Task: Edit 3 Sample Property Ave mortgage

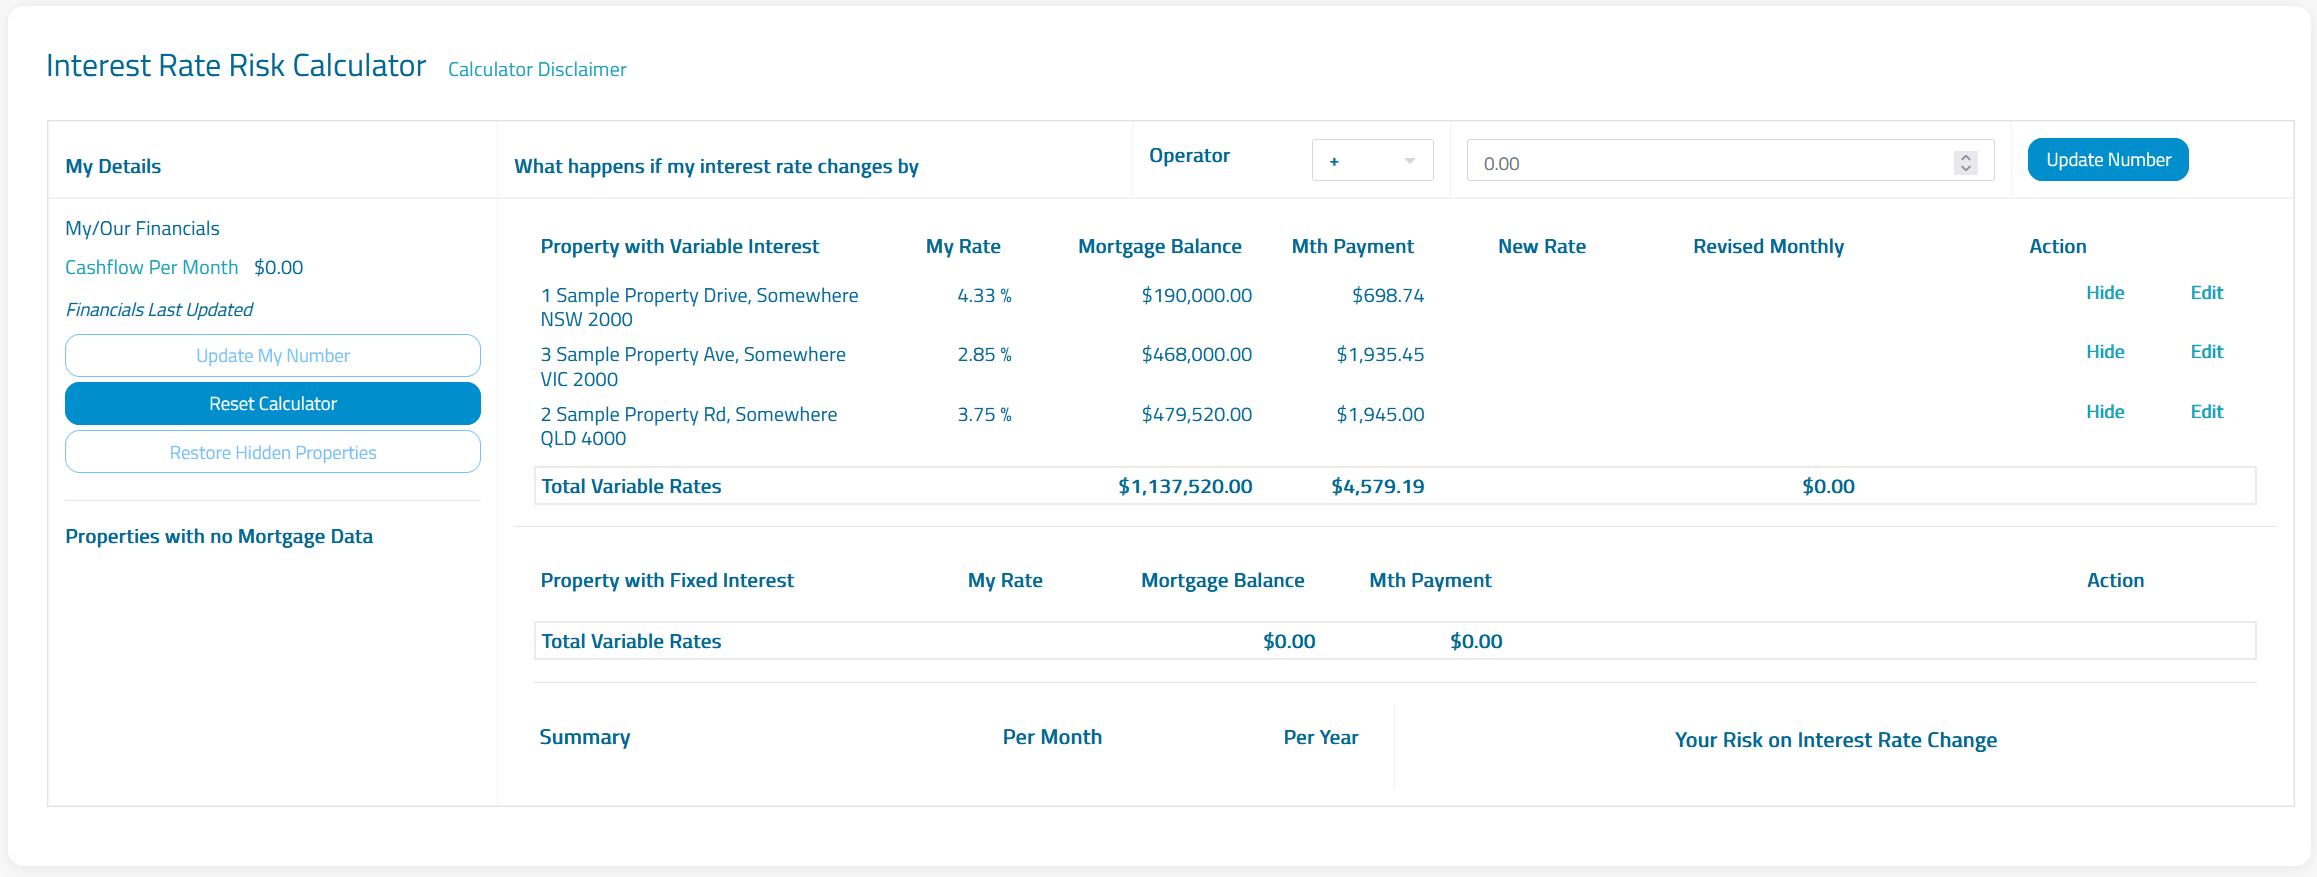Action: (x=2206, y=352)
